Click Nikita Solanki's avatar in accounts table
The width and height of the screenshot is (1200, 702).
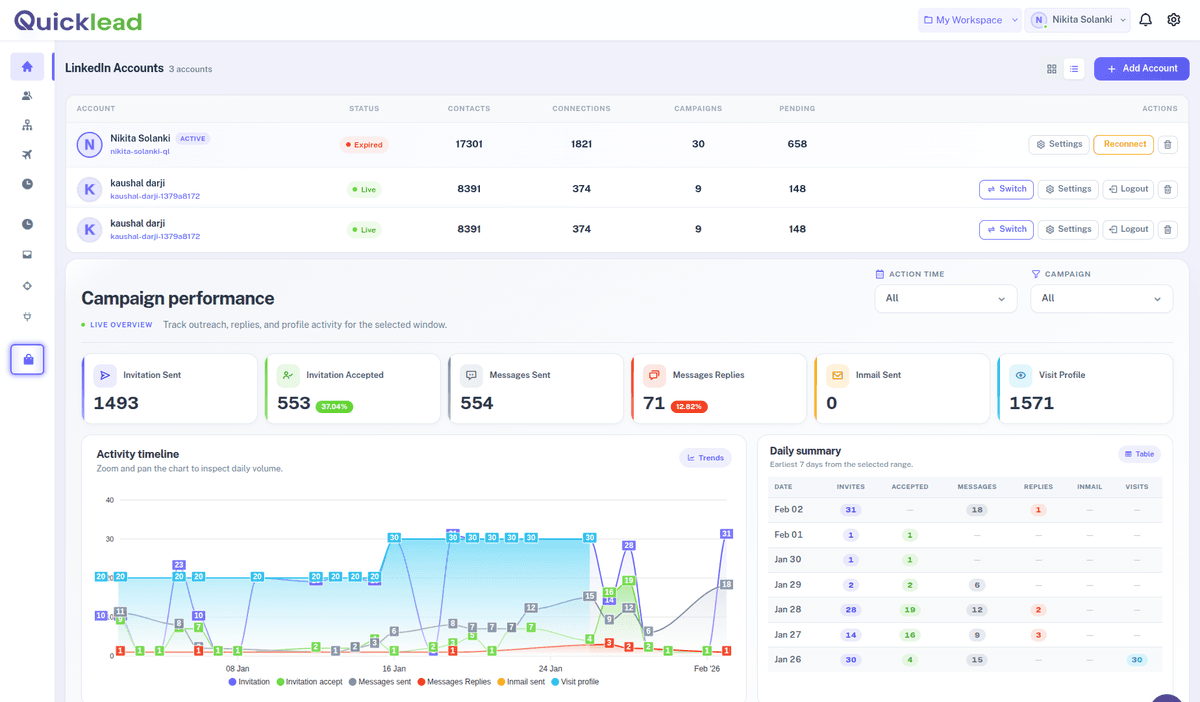click(x=90, y=144)
